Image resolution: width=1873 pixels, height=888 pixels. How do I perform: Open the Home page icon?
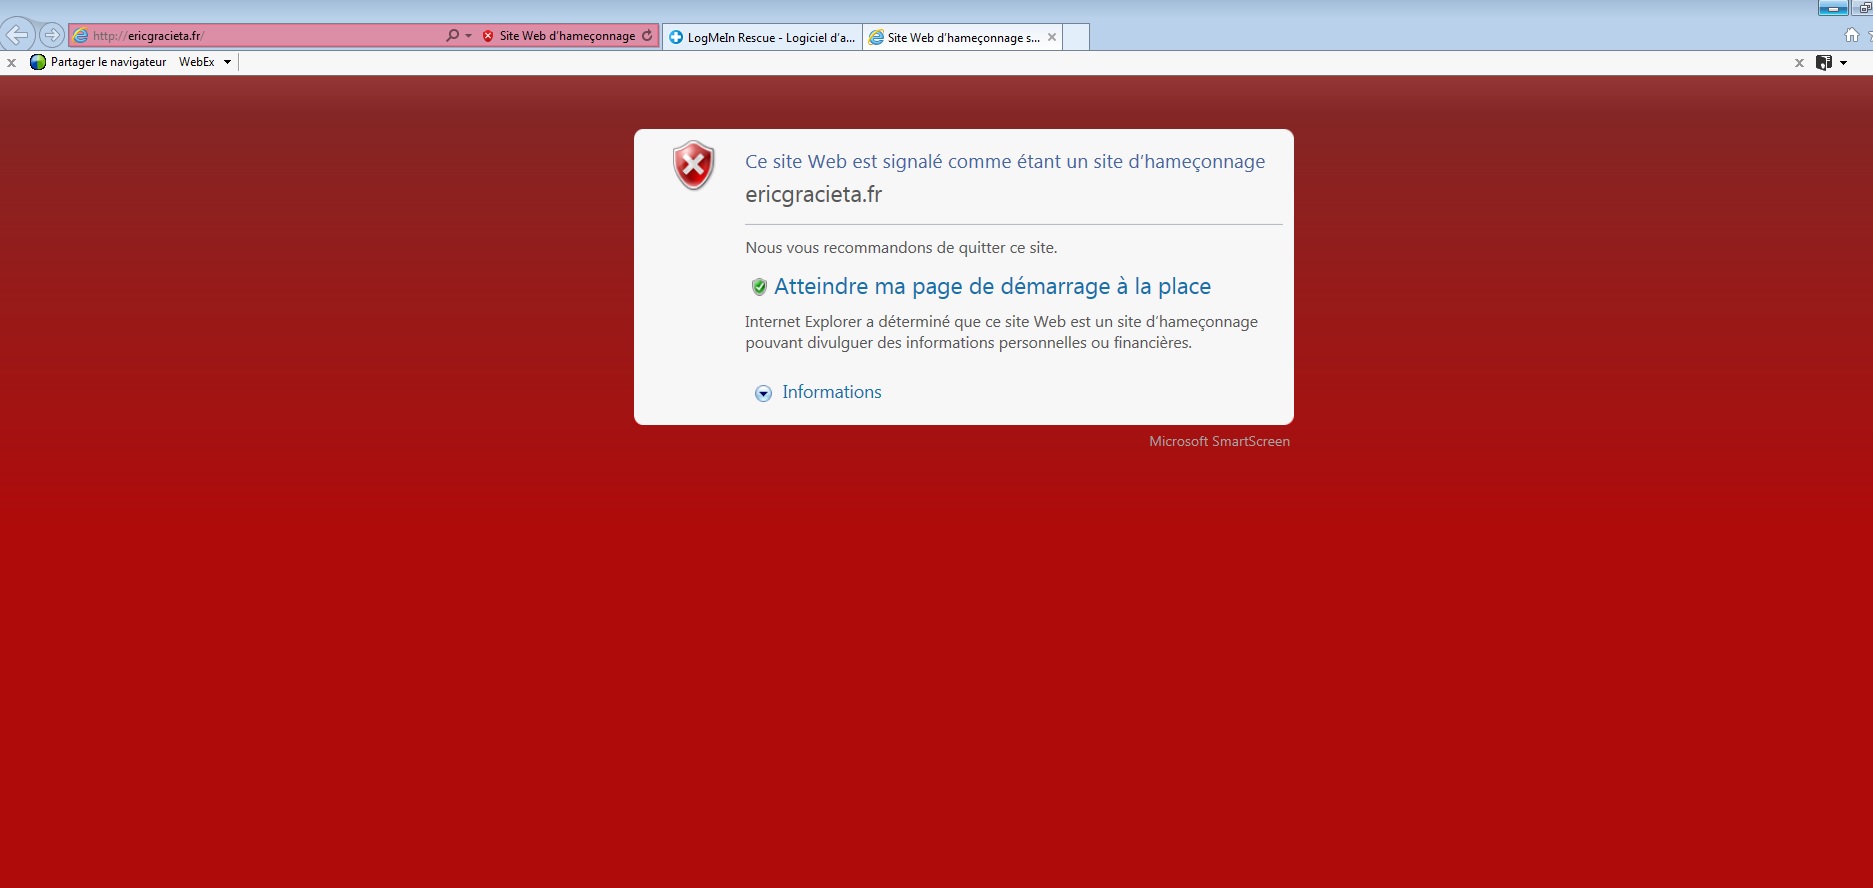point(1852,35)
